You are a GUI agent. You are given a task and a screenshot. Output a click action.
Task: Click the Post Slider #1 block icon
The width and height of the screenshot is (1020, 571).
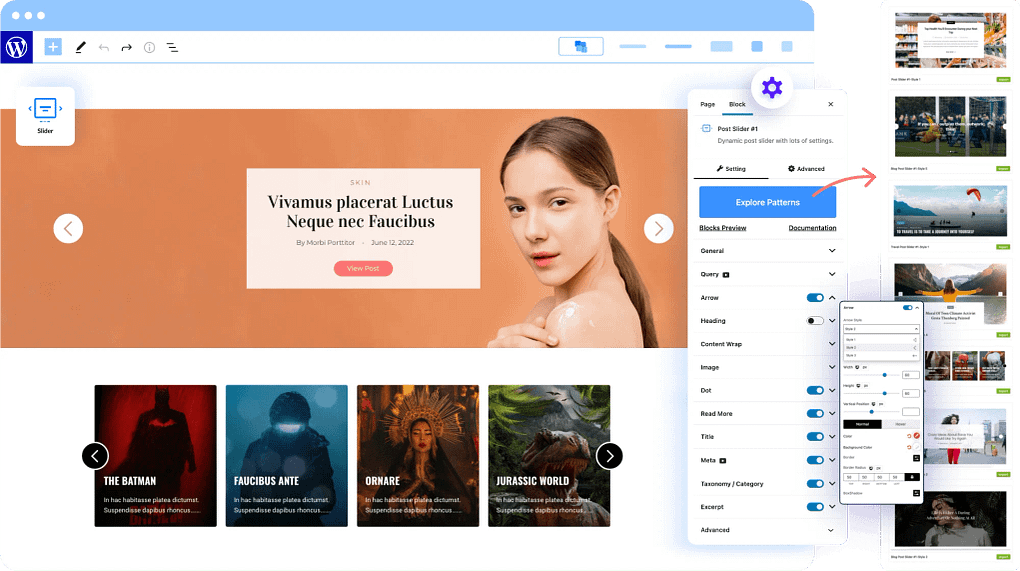coord(706,129)
